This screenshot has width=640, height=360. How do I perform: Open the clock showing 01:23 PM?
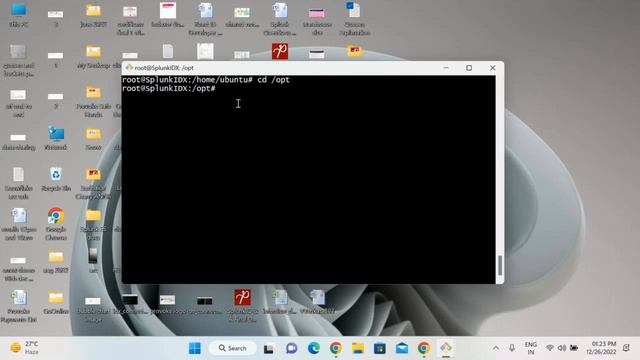click(601, 348)
